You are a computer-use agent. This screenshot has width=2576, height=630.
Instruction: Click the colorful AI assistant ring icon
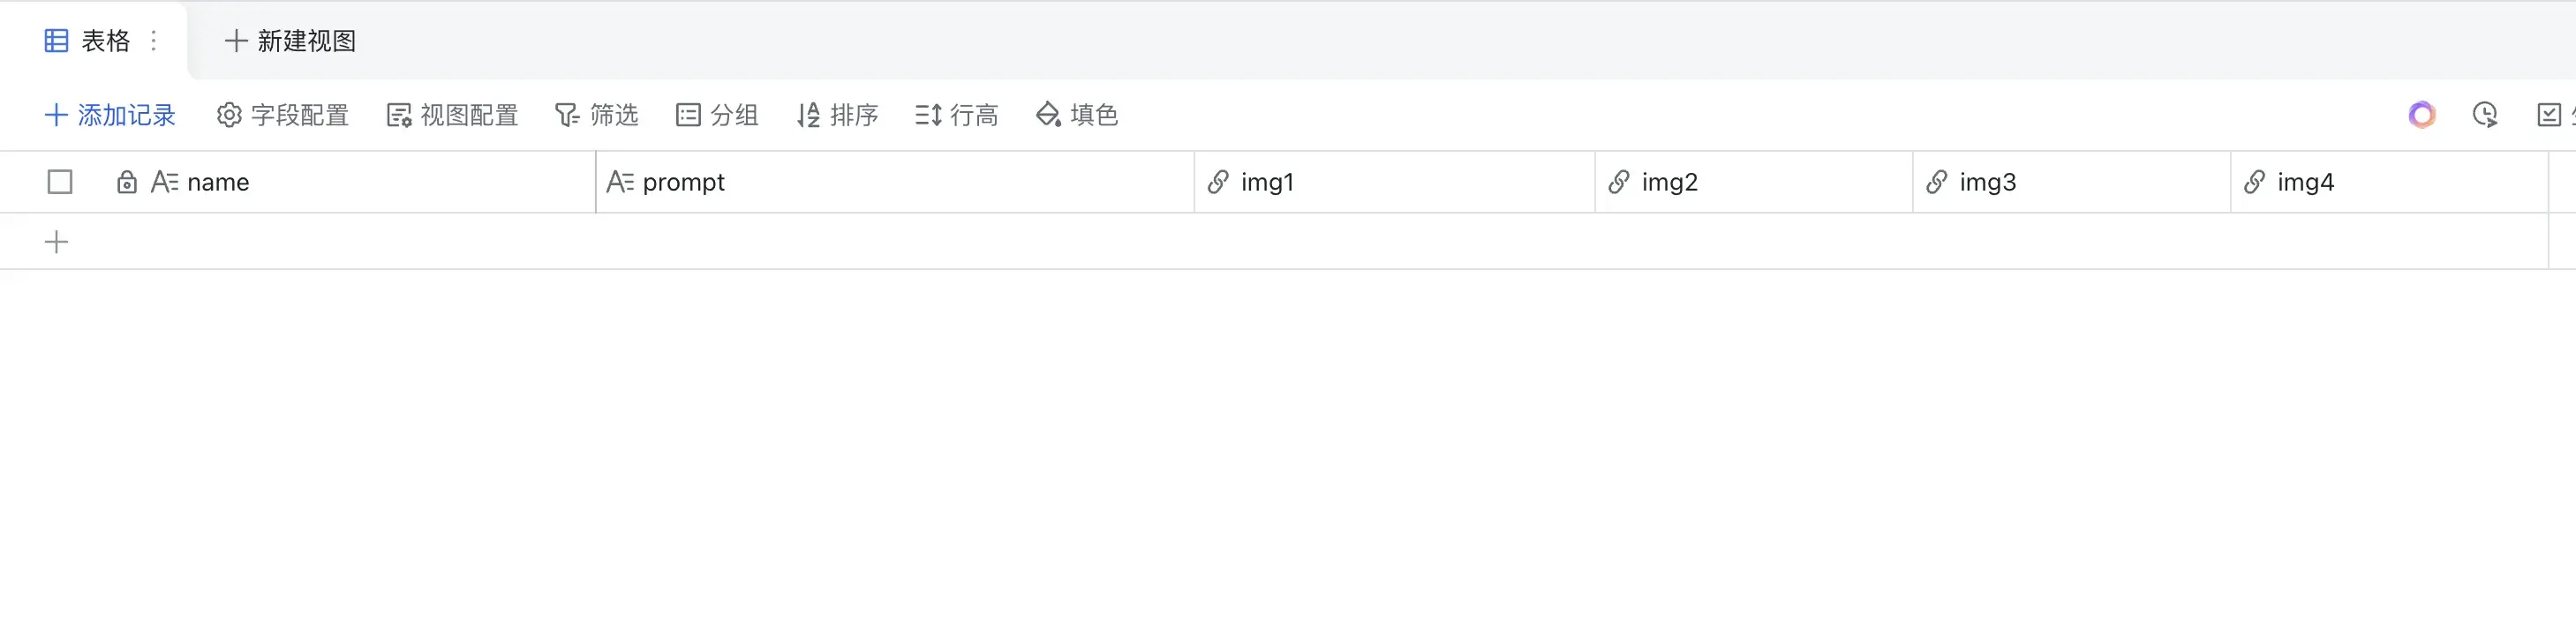2421,115
